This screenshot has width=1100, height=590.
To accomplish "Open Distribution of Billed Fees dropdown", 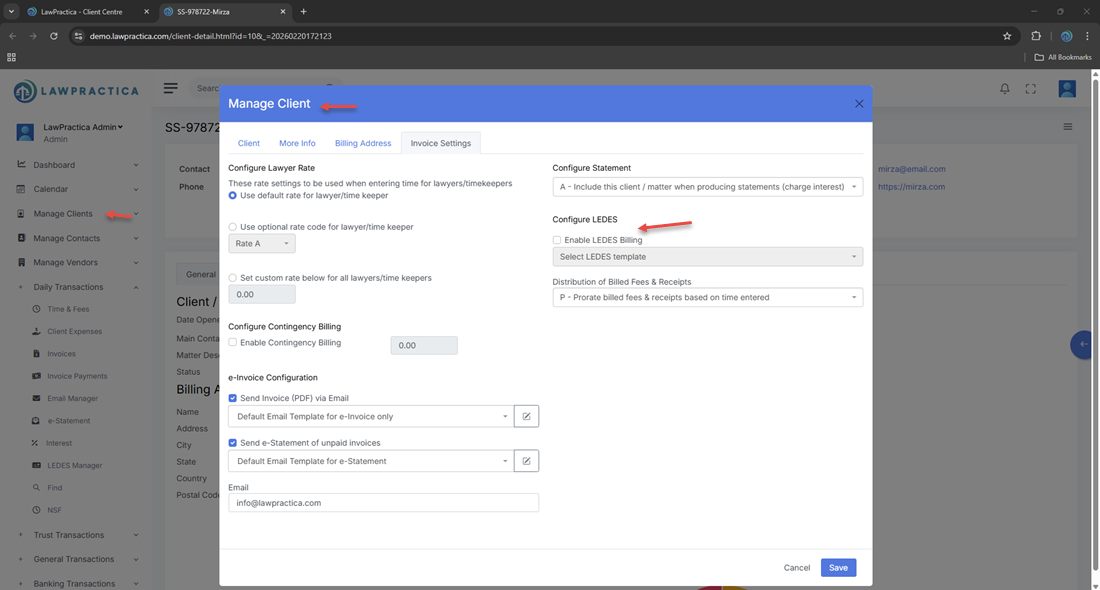I will pyautogui.click(x=707, y=297).
